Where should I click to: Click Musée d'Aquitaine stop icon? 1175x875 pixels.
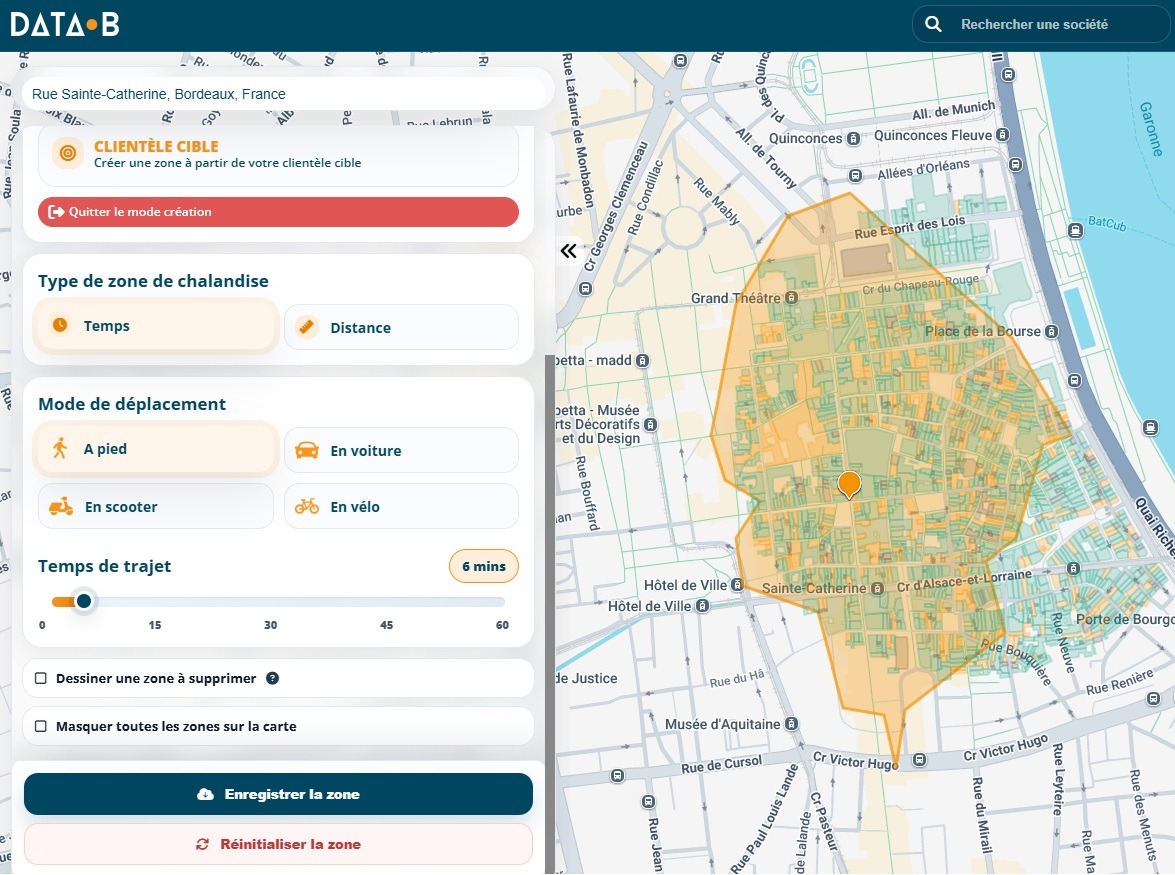pyautogui.click(x=791, y=724)
